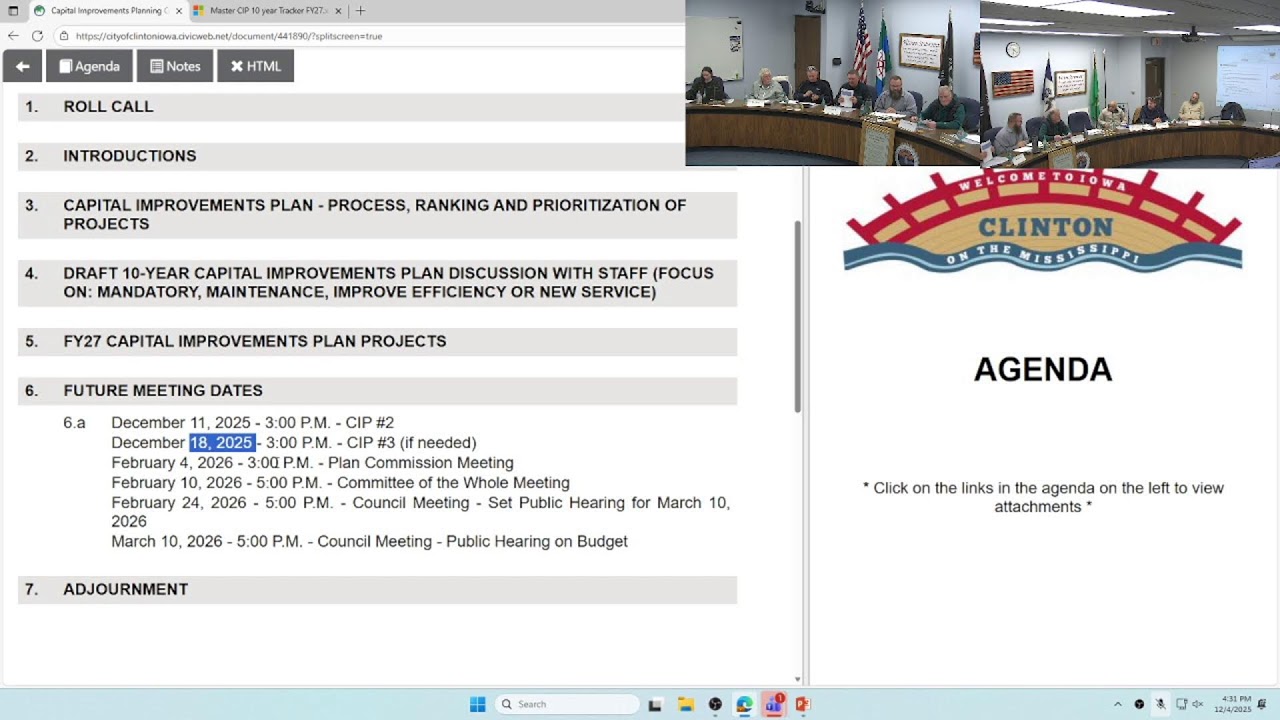1280x720 pixels.
Task: Open a new browser tab
Action: point(360,11)
